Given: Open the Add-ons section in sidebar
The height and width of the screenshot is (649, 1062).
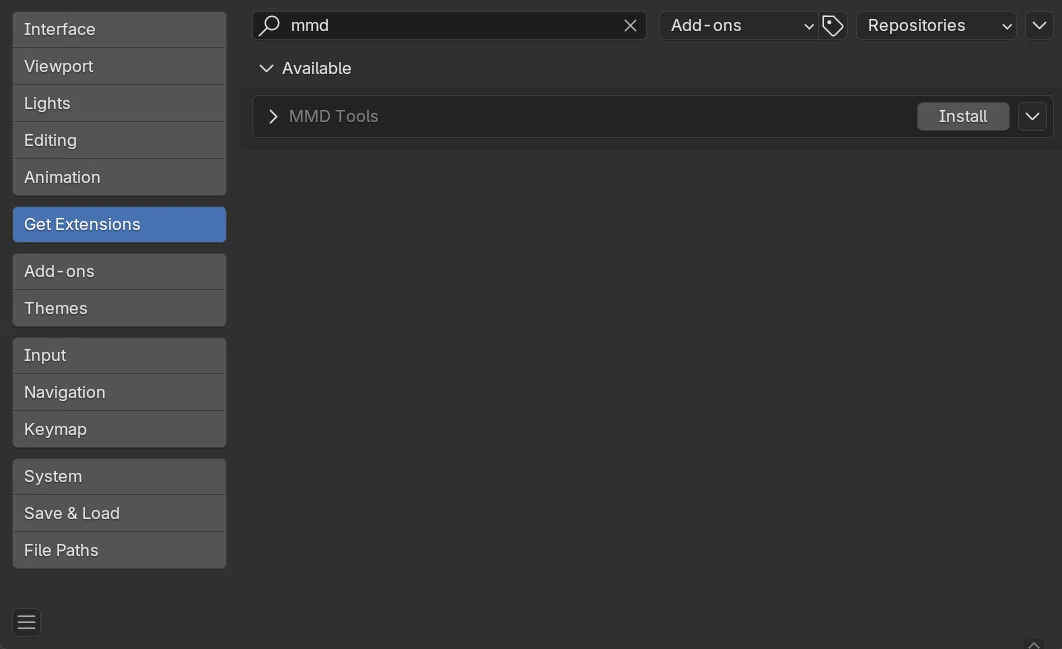Looking at the screenshot, I should [x=119, y=271].
